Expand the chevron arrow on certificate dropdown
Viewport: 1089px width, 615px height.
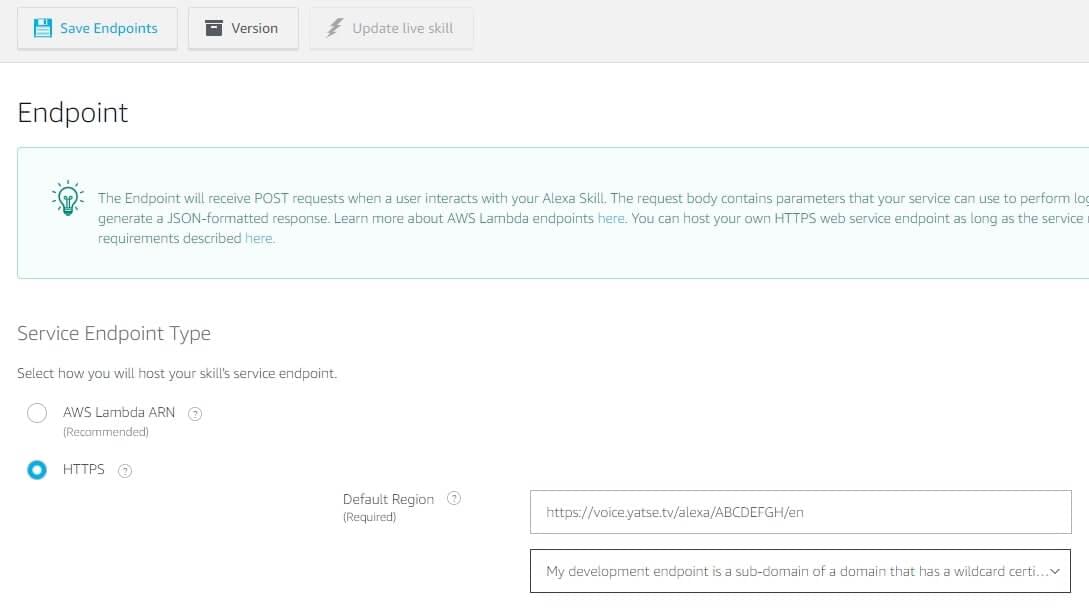pos(1054,571)
